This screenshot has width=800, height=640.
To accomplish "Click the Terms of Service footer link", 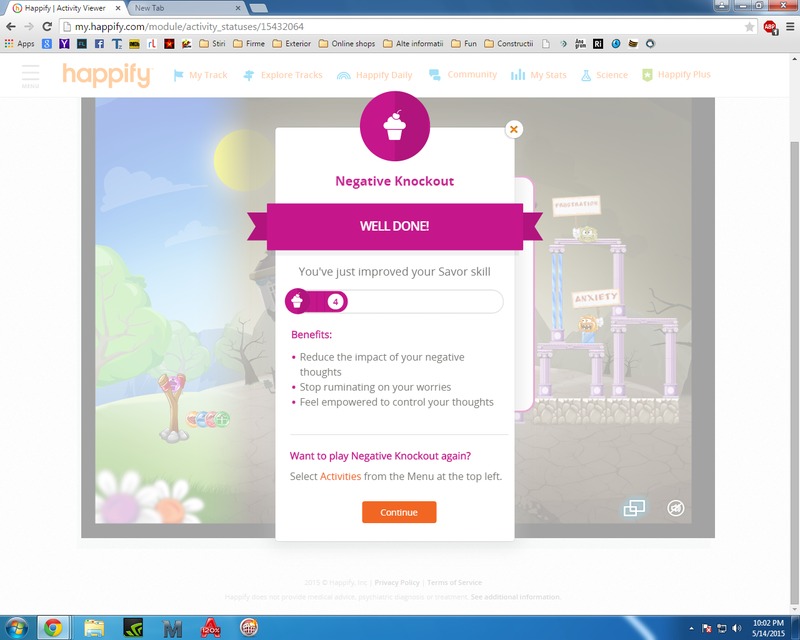I will 454,582.
